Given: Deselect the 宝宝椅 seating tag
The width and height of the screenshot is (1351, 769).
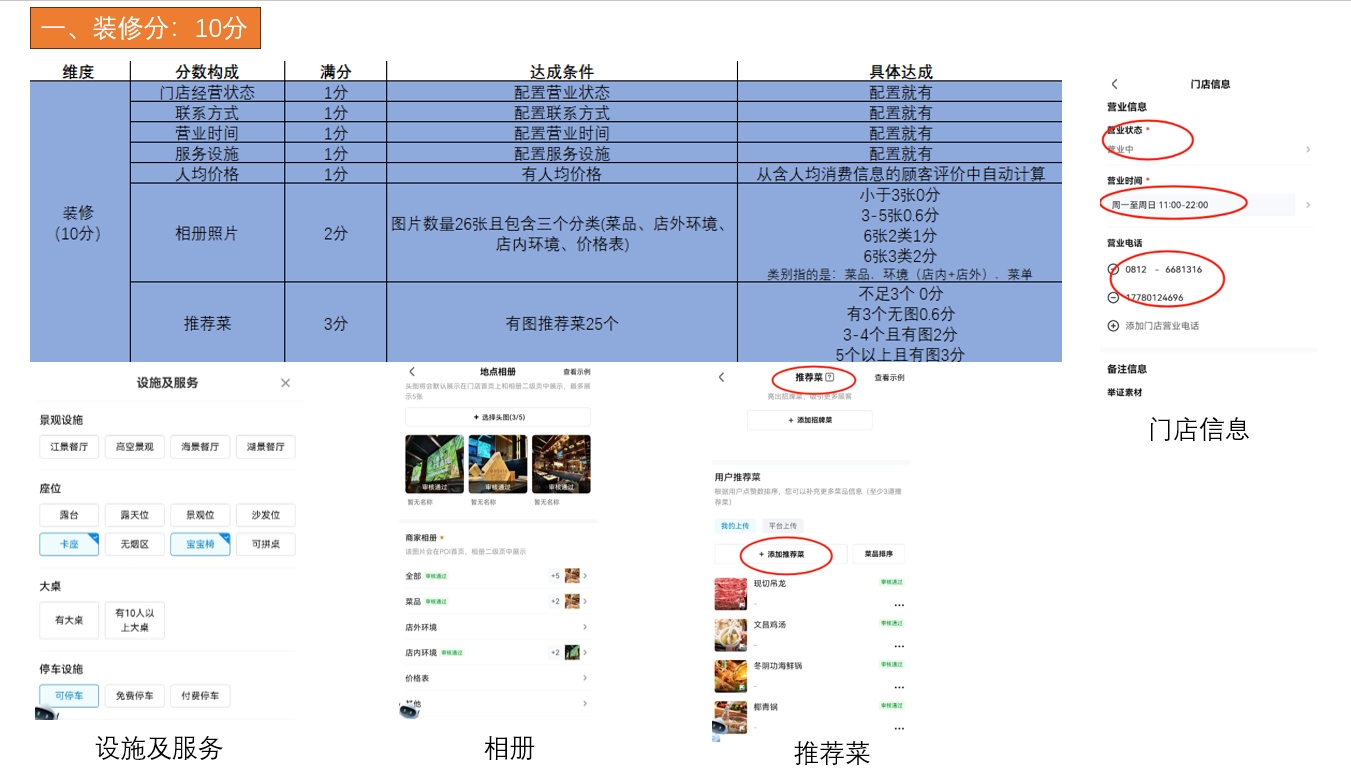Looking at the screenshot, I should pos(200,544).
